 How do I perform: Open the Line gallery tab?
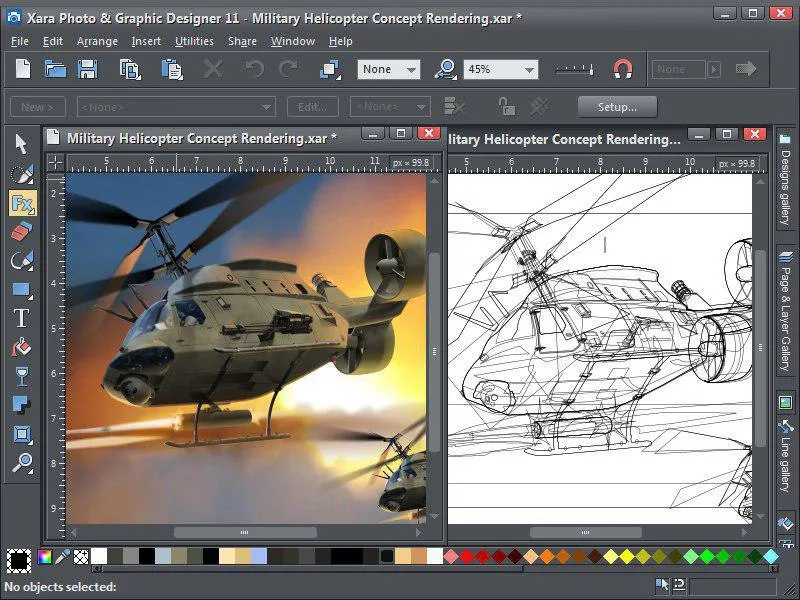[785, 456]
